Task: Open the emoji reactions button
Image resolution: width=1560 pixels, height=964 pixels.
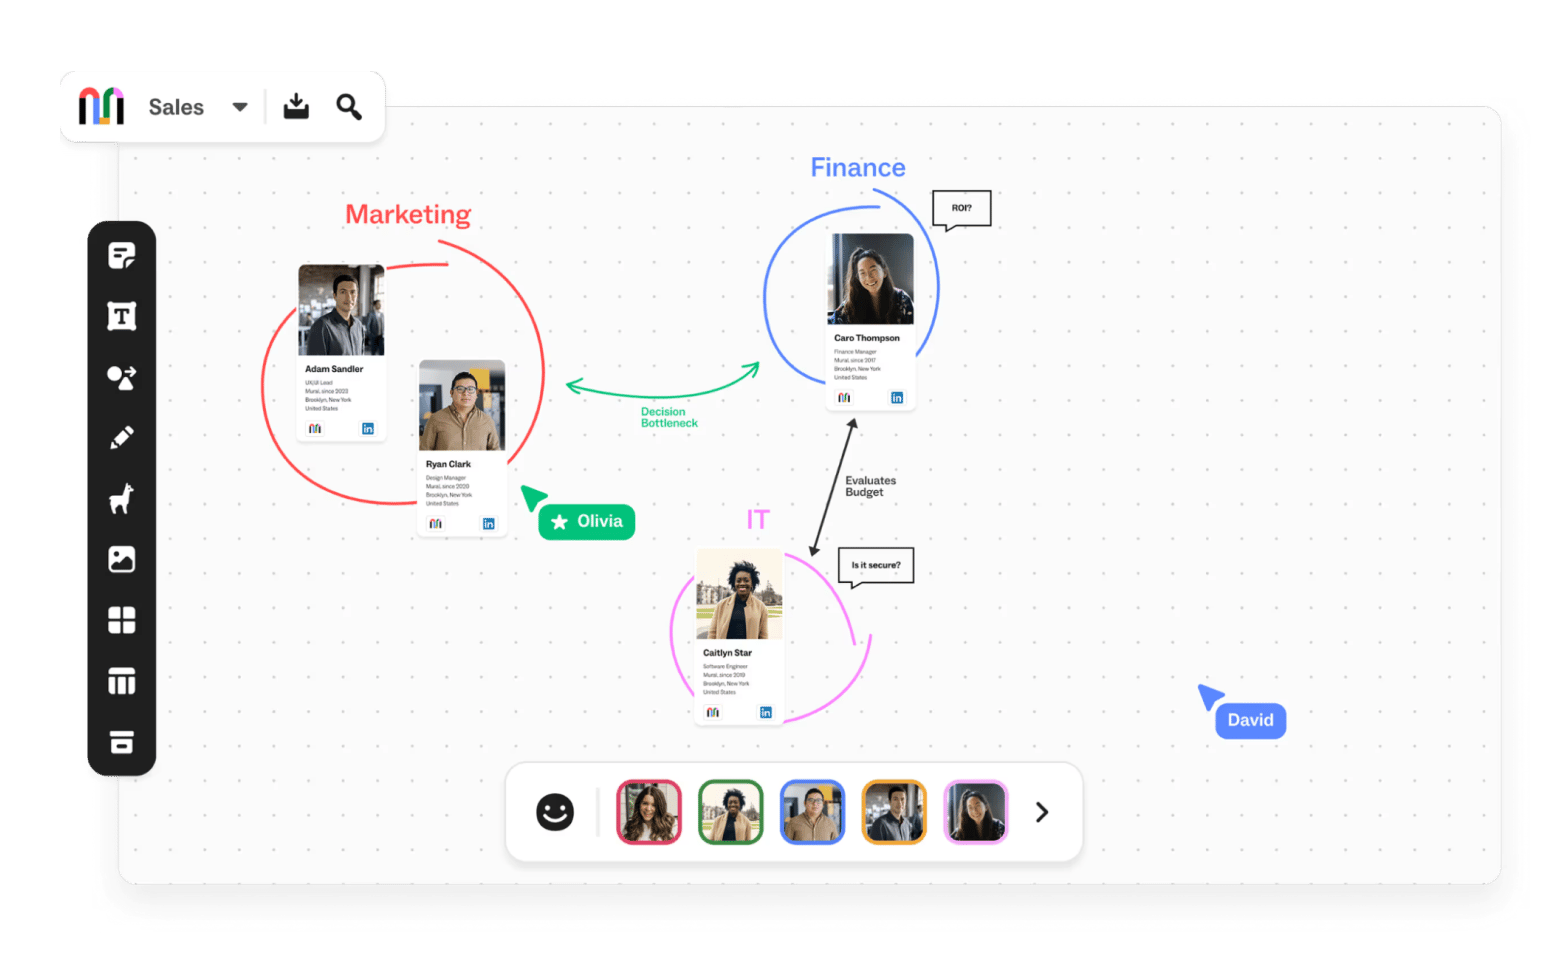Action: [555, 812]
